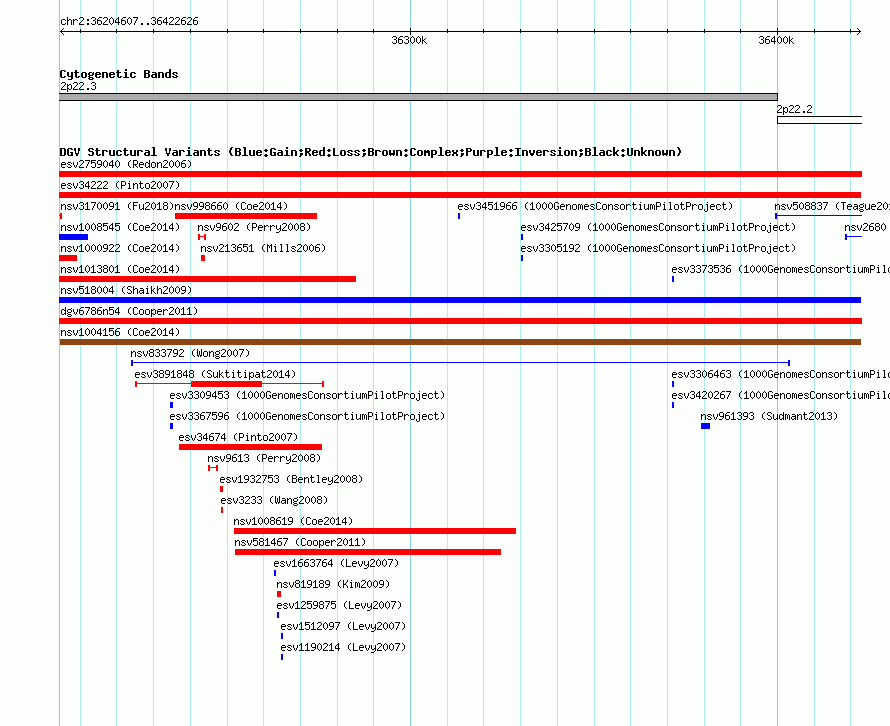Click nsv998660 (Coe2014) label

(231, 206)
